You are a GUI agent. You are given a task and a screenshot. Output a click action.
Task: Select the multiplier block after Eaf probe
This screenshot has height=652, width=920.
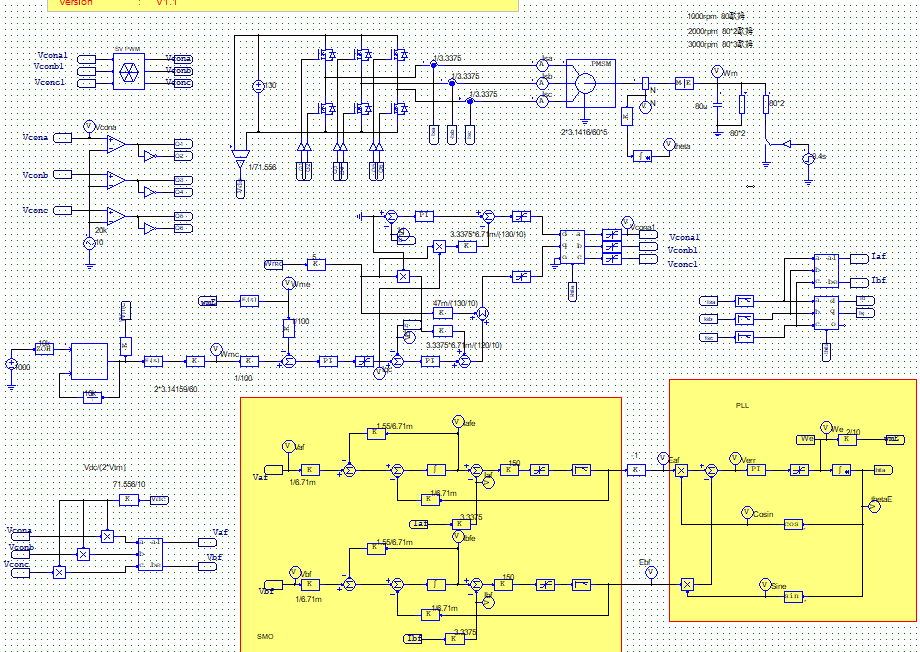pyautogui.click(x=681, y=470)
